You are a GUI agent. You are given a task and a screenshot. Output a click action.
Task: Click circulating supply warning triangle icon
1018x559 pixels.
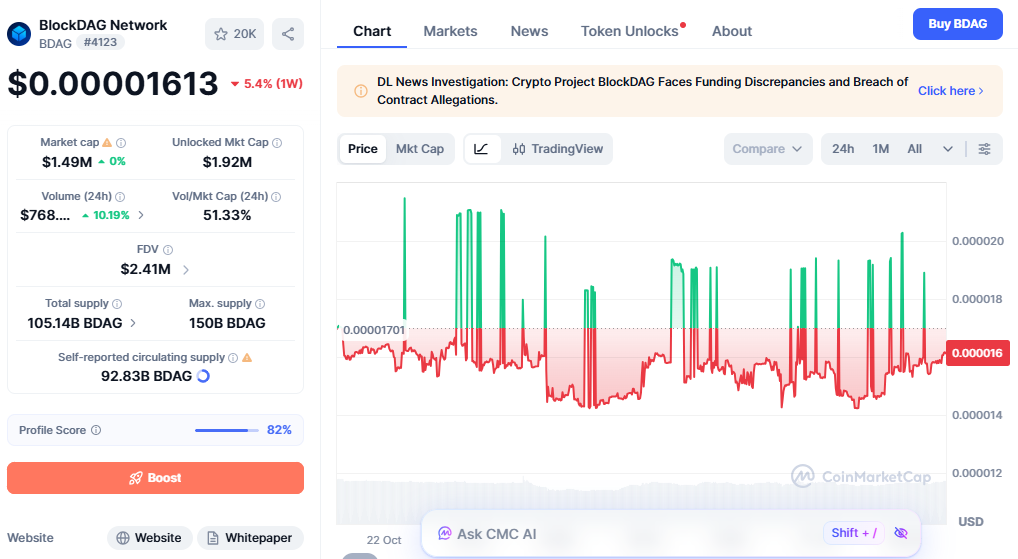click(247, 357)
